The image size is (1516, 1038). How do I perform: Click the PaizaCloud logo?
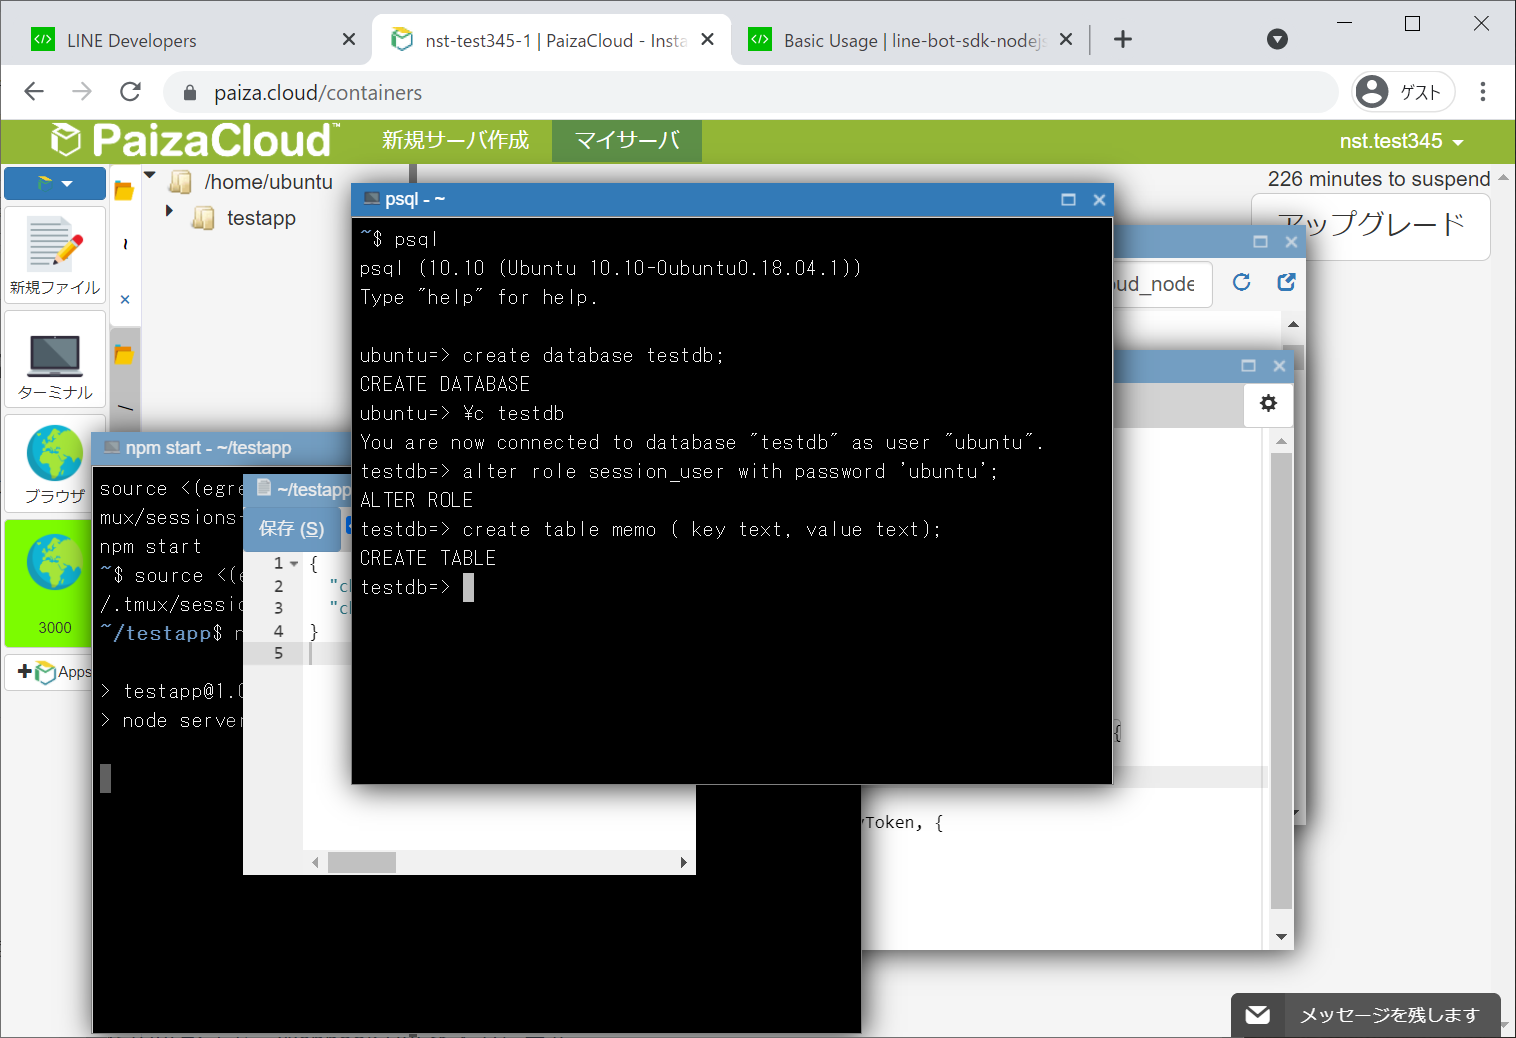pyautogui.click(x=195, y=140)
